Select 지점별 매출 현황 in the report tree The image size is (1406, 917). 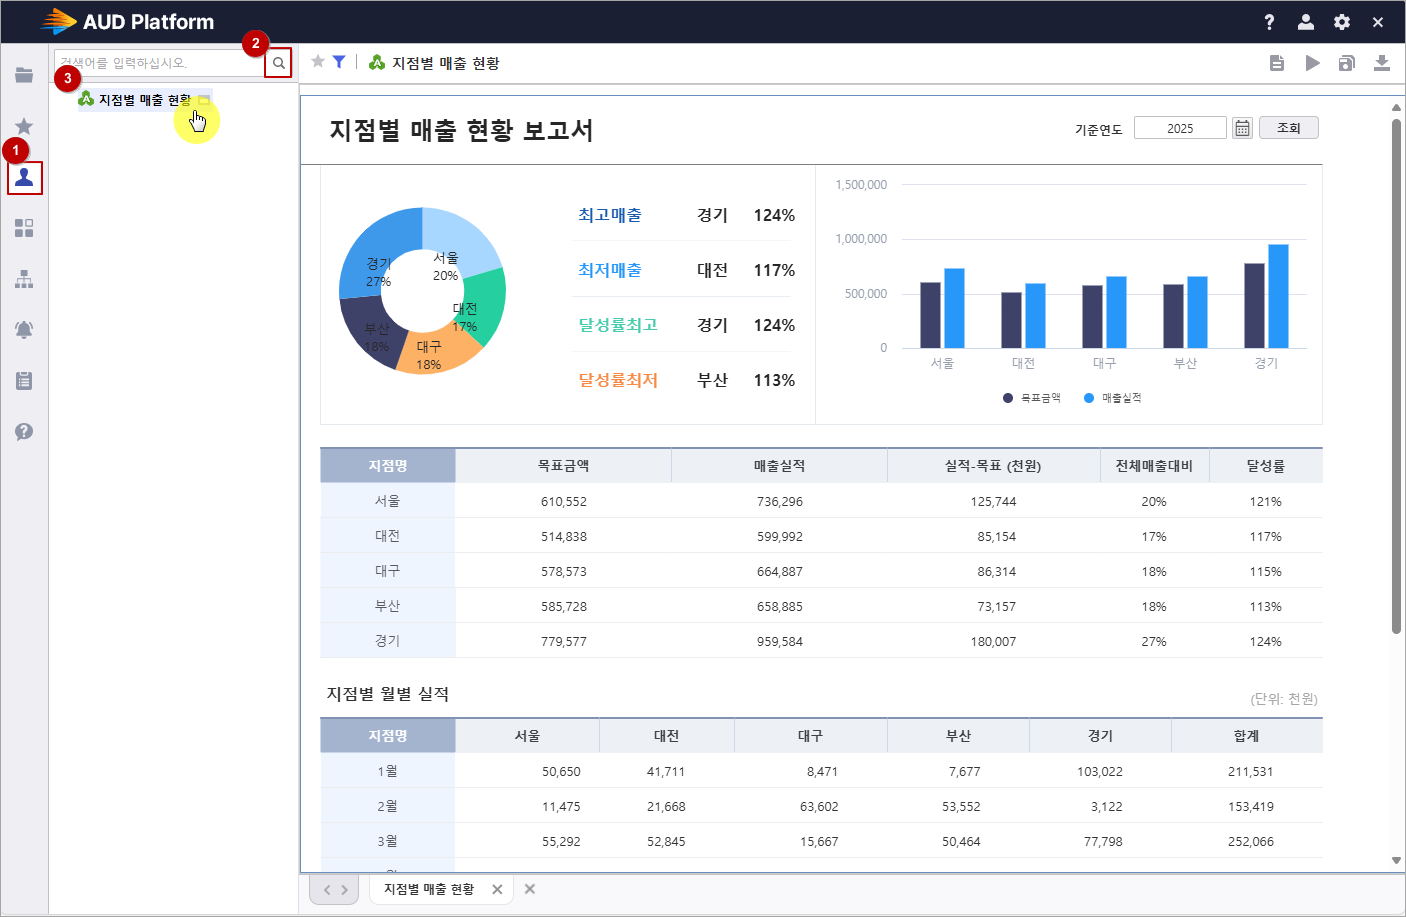[x=144, y=100]
